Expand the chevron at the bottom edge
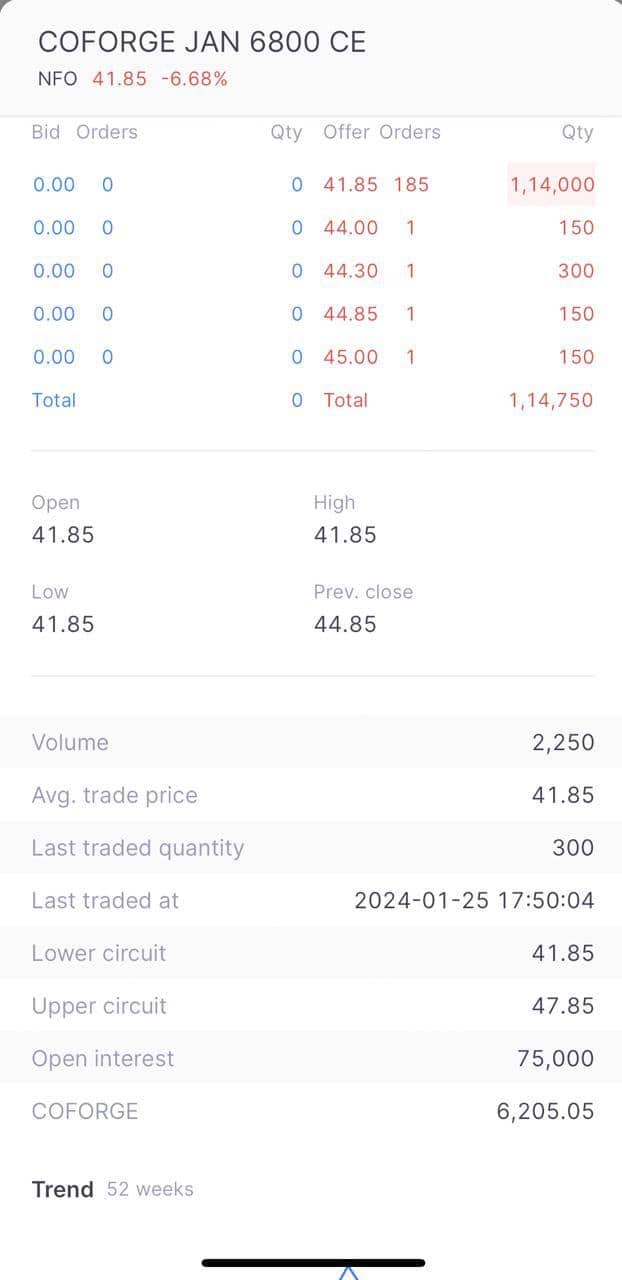This screenshot has height=1280, width=622. (348, 1272)
